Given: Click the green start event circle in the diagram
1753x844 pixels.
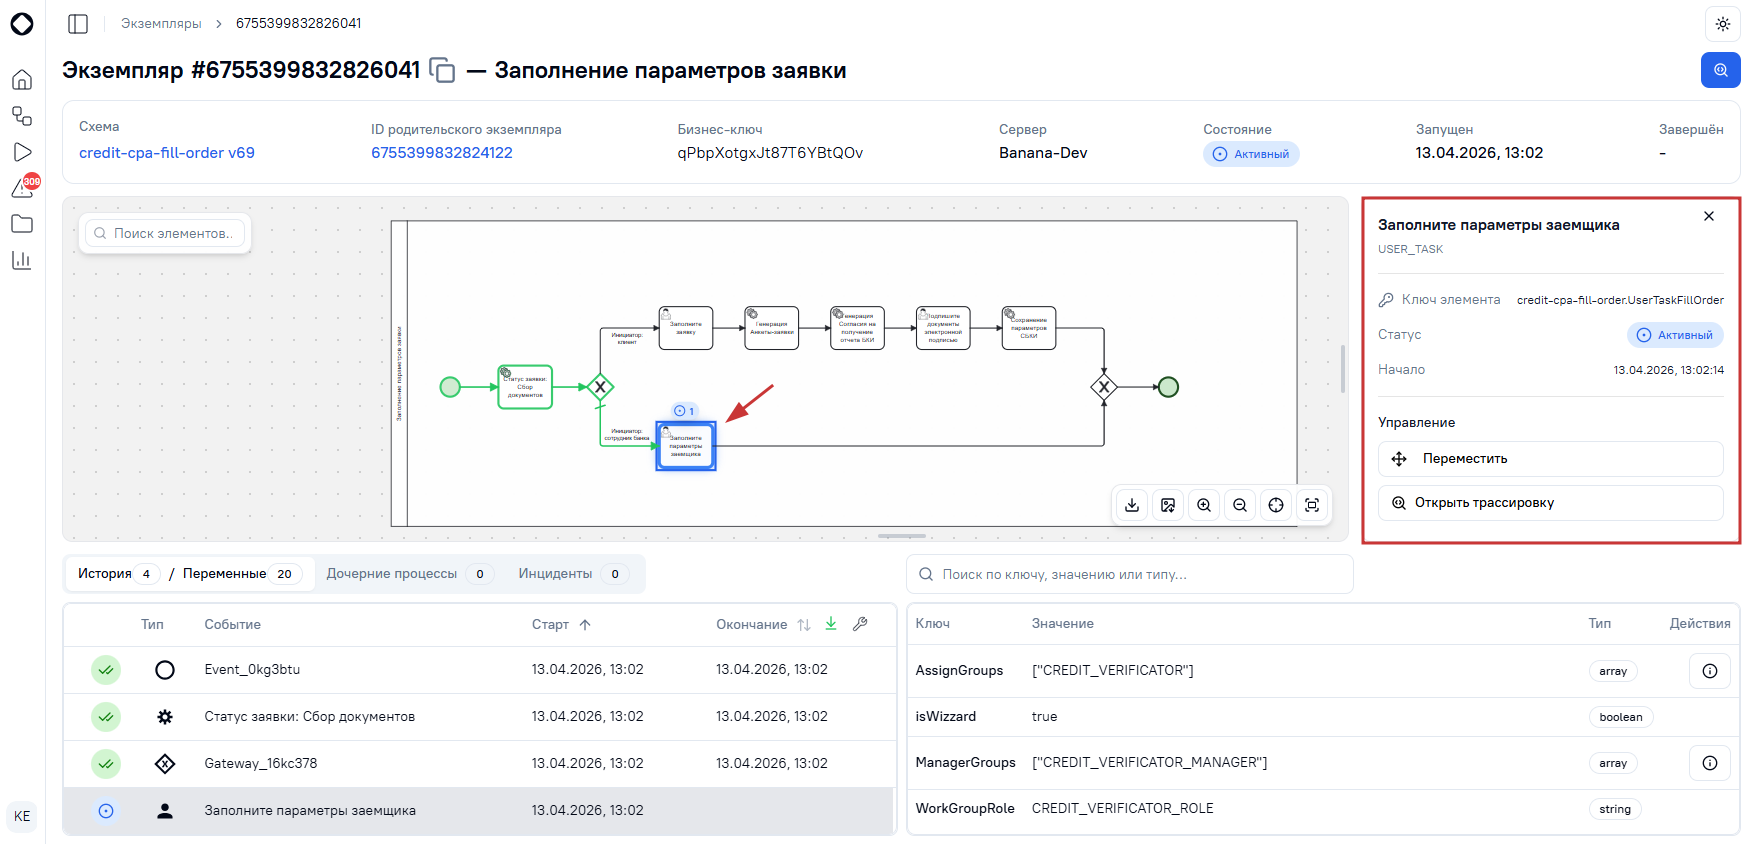Looking at the screenshot, I should click(450, 387).
